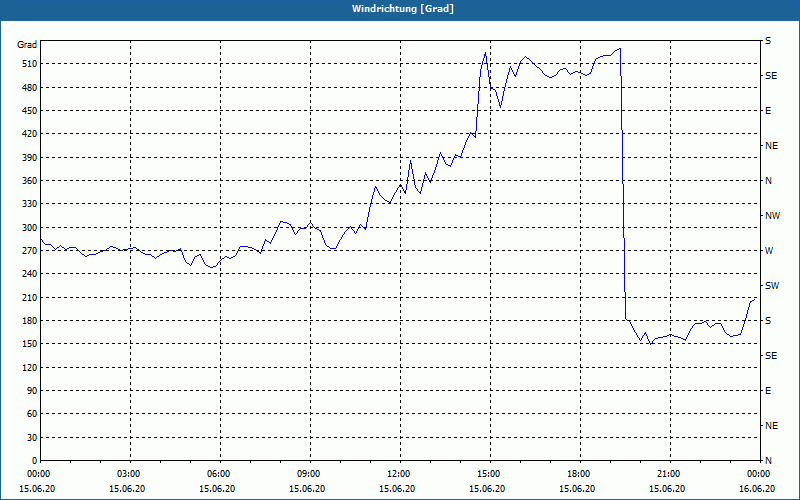Select the W compass direction label
Image resolution: width=800 pixels, height=500 pixels.
tap(769, 251)
